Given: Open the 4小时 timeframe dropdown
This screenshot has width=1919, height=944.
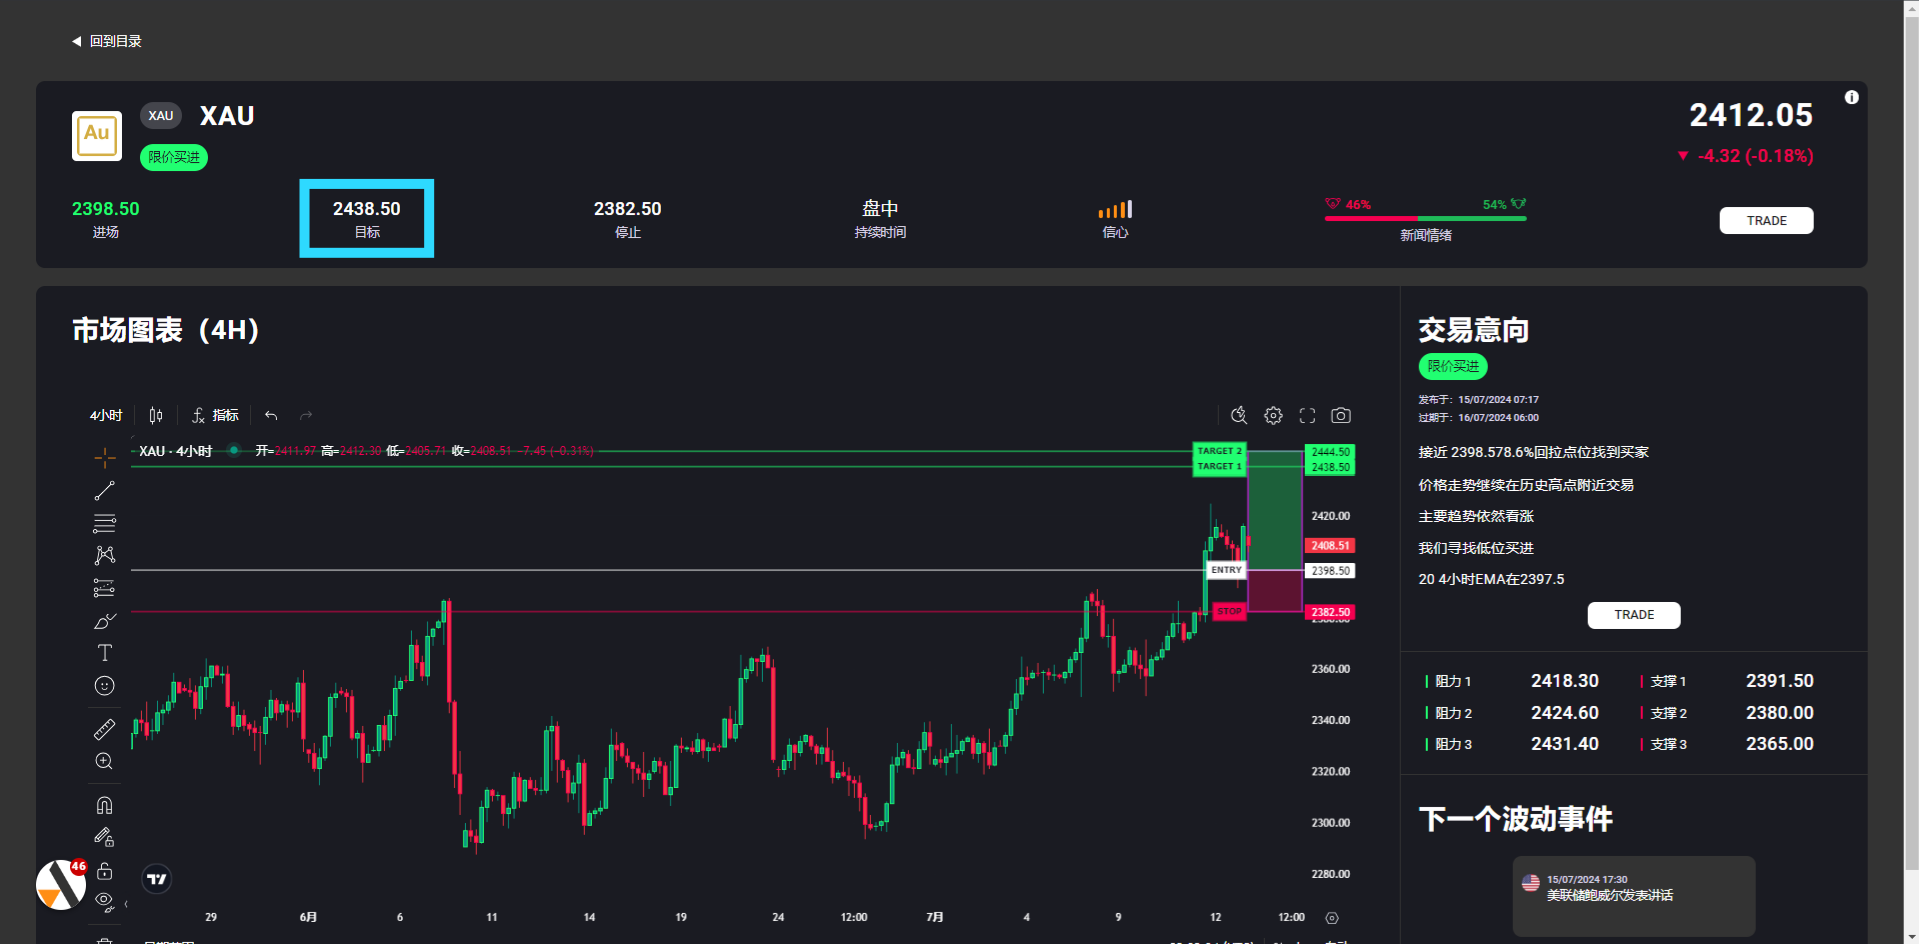Looking at the screenshot, I should [106, 415].
